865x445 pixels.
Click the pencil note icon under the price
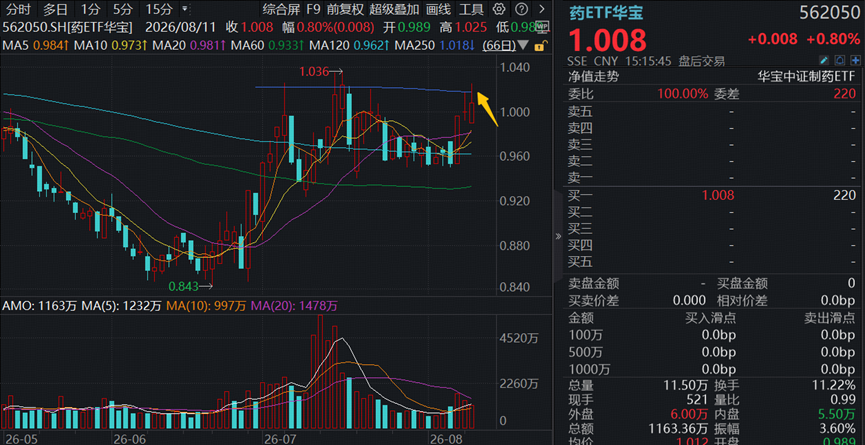tap(825, 61)
